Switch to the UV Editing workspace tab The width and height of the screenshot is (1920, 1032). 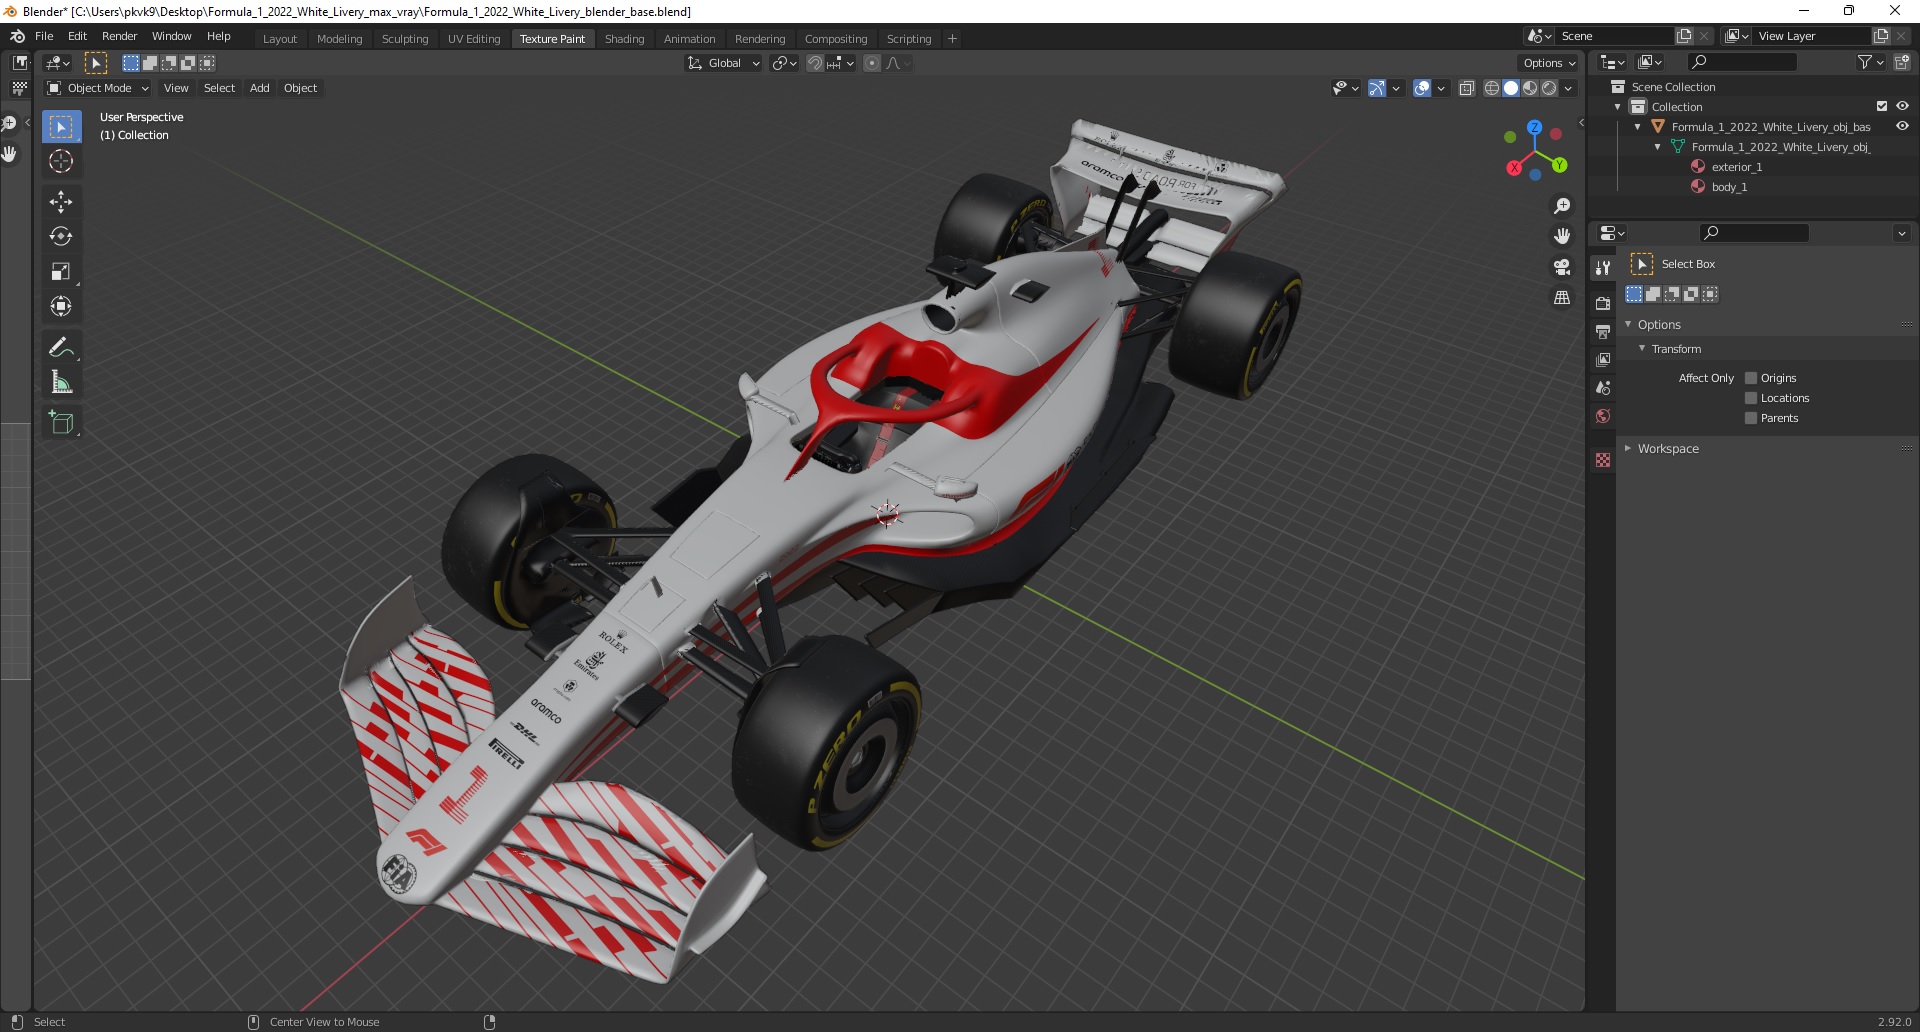coord(474,39)
